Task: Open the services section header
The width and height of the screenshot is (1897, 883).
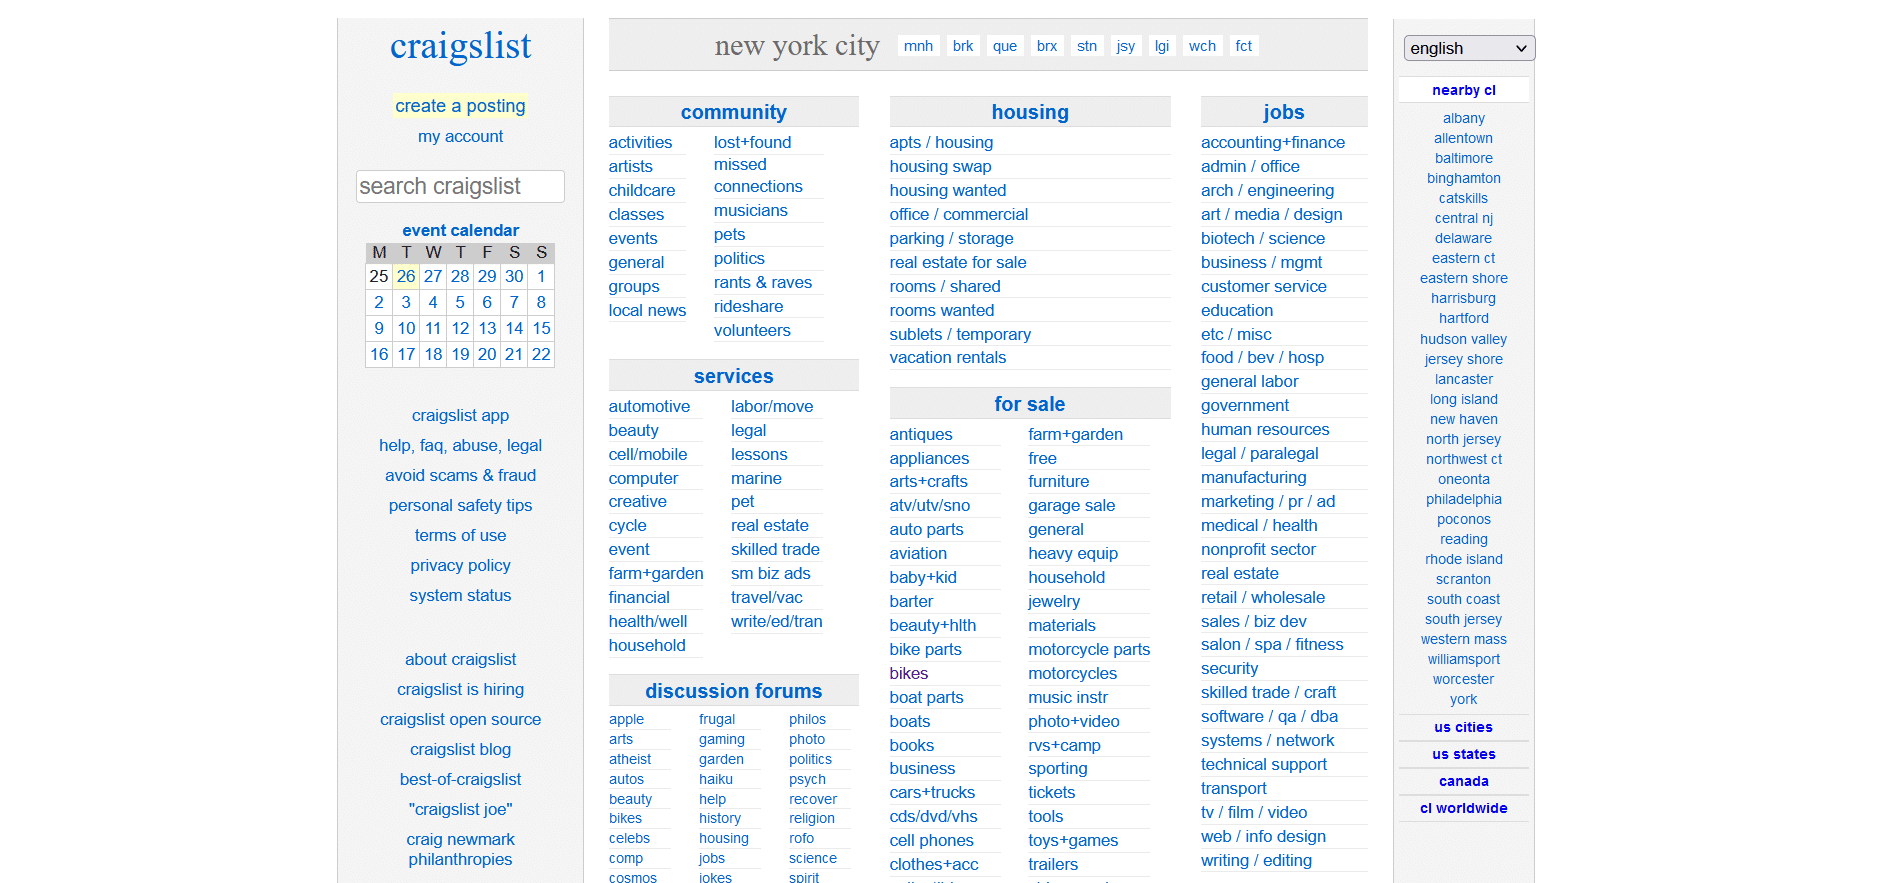Action: pyautogui.click(x=733, y=376)
